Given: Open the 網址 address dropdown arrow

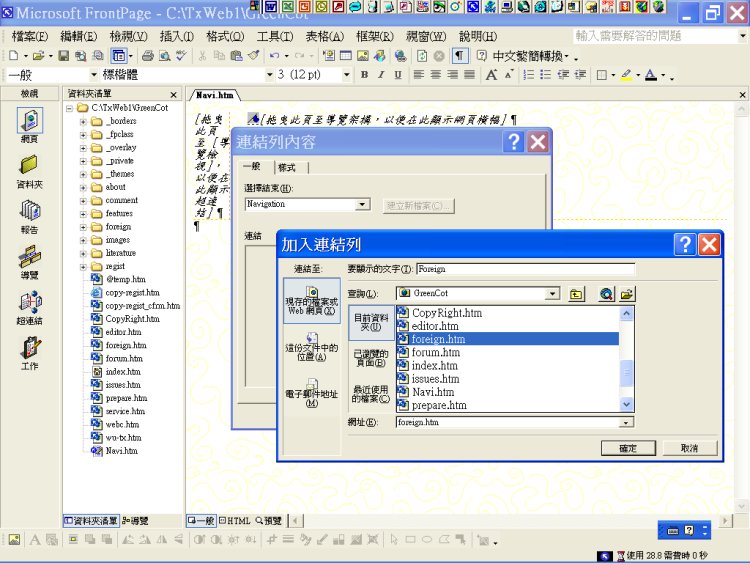Looking at the screenshot, I should [x=627, y=423].
